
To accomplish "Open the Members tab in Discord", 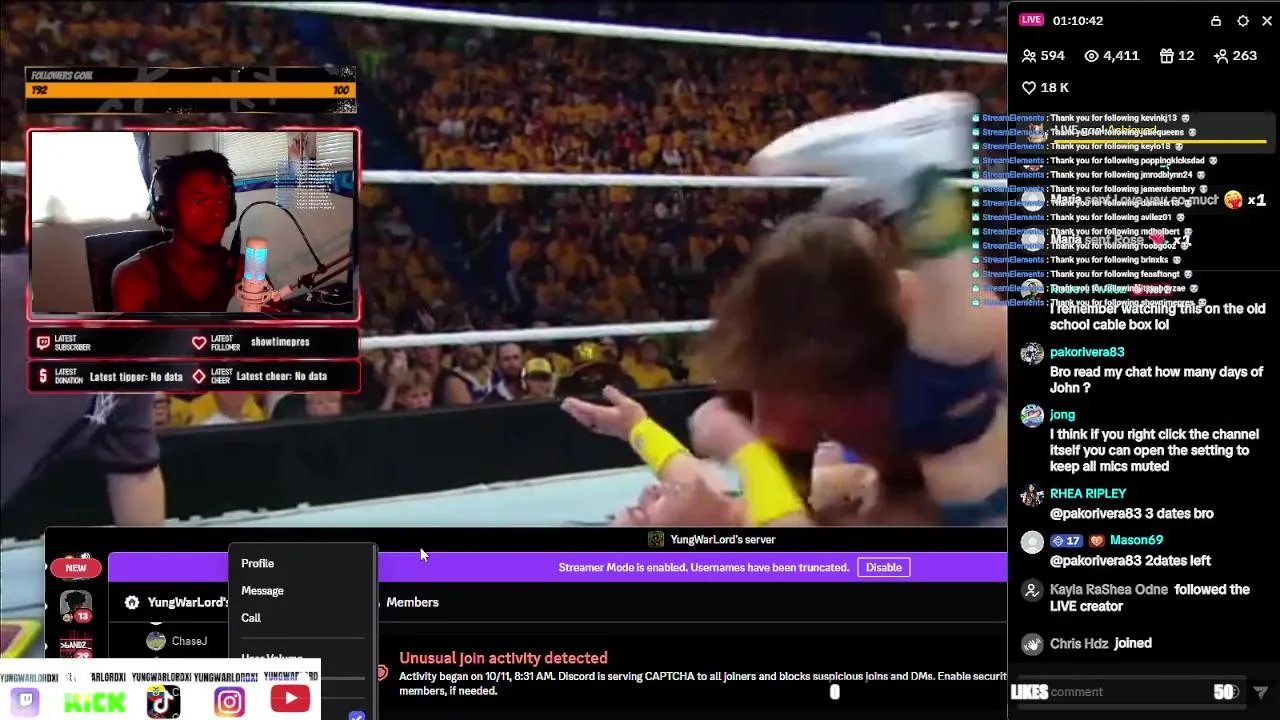I will (x=412, y=602).
